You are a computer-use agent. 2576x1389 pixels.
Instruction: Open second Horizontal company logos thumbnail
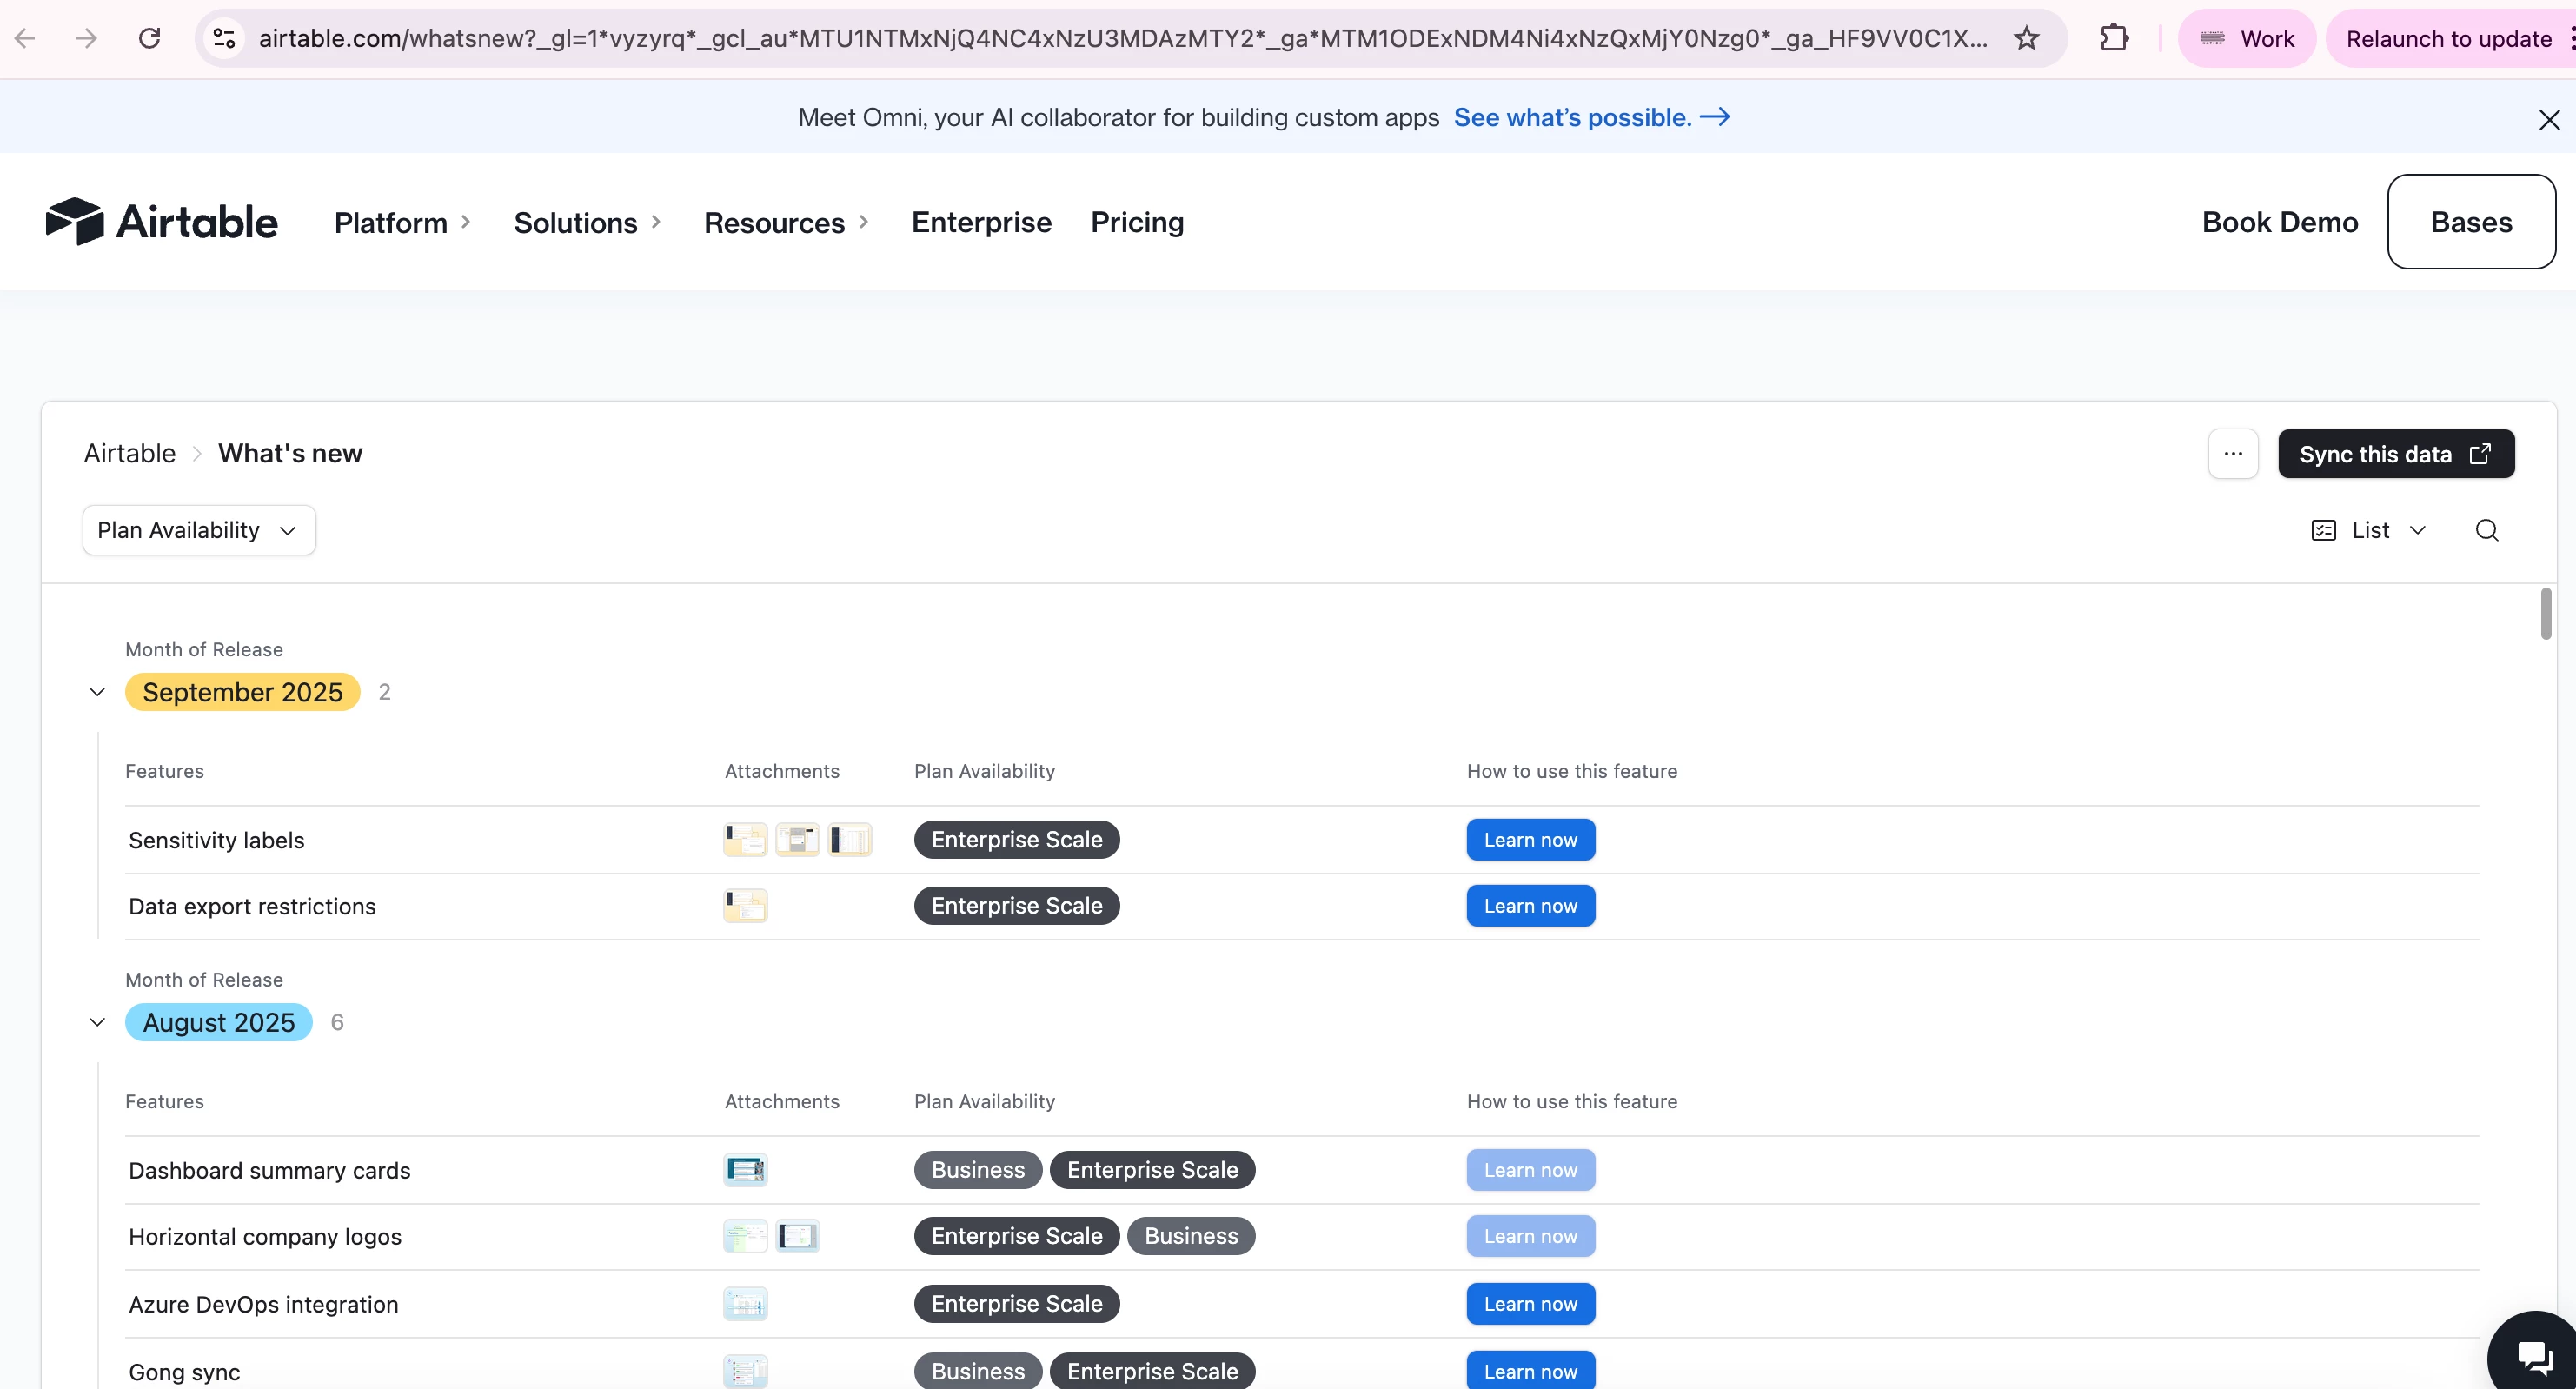(797, 1235)
